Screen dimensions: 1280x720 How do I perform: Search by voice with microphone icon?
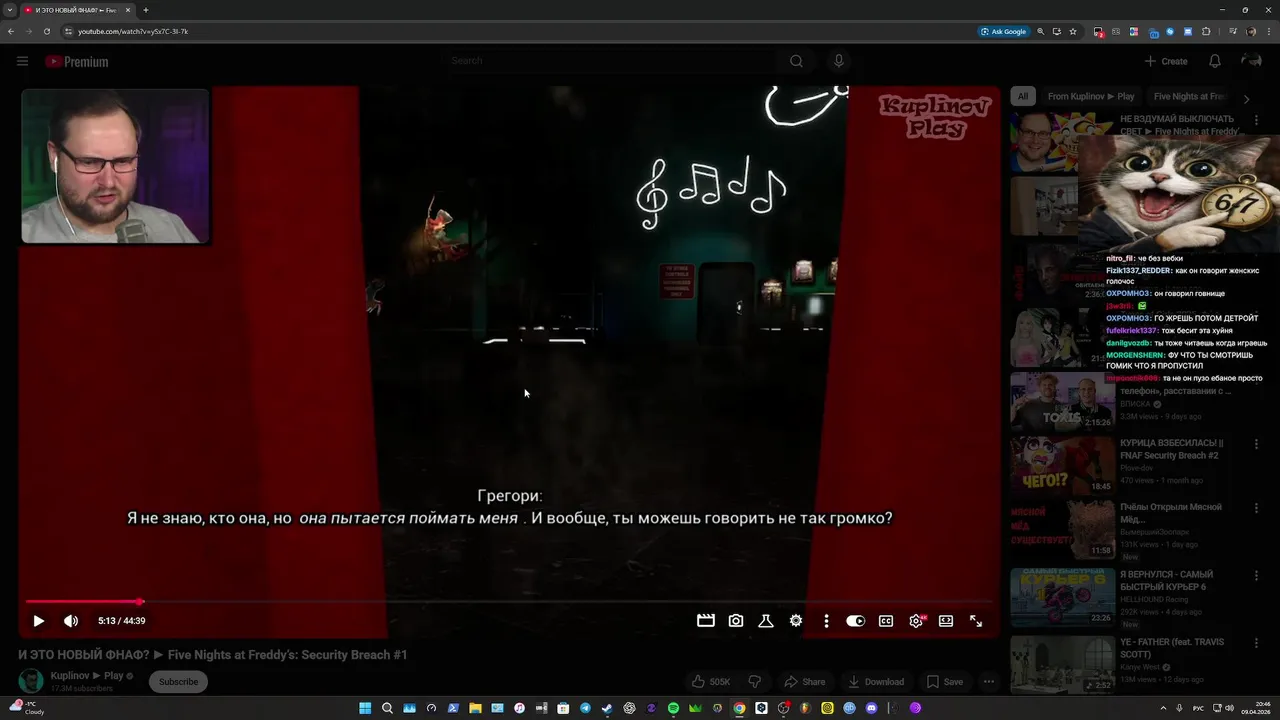click(x=839, y=61)
